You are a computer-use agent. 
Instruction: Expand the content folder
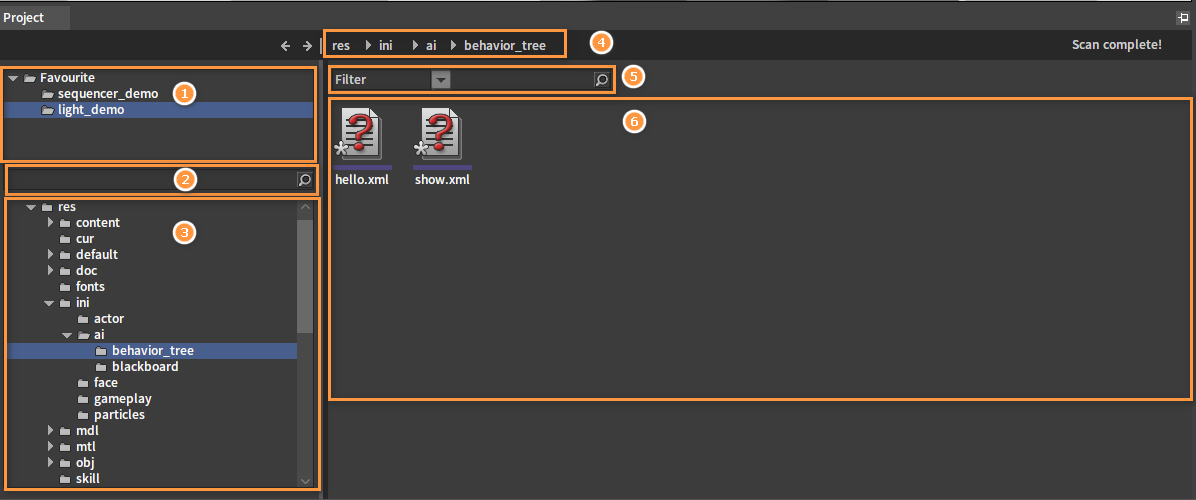(x=51, y=223)
